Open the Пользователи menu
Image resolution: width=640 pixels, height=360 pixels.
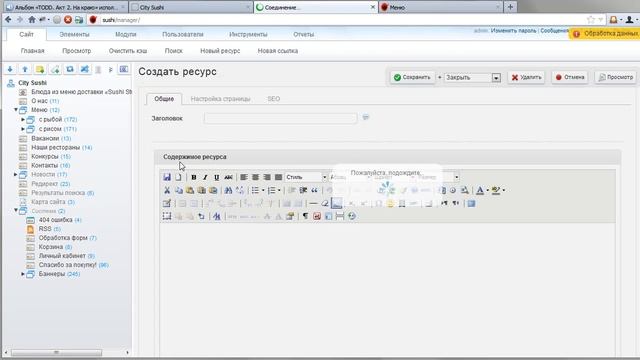click(183, 35)
